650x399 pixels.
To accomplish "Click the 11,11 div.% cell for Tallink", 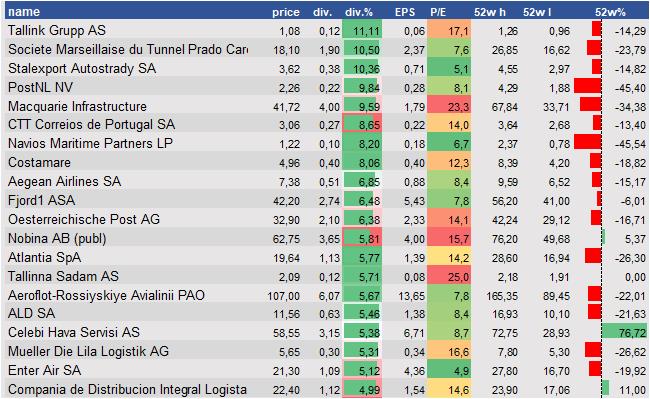I will [x=362, y=30].
